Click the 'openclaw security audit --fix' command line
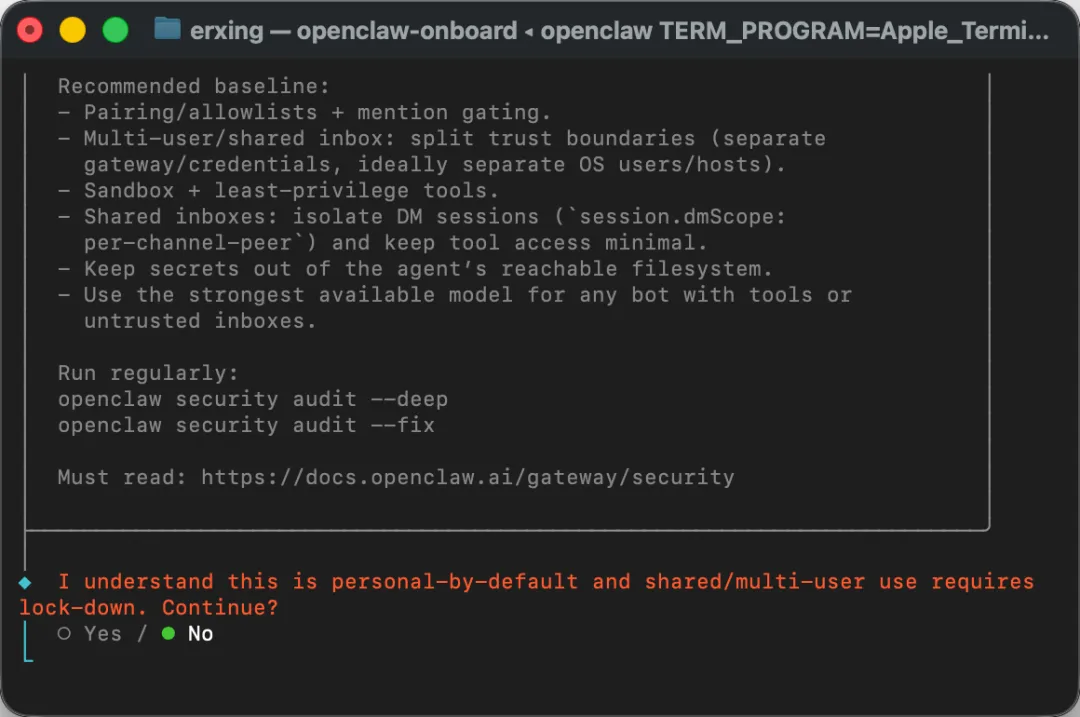The image size is (1080, 717). click(246, 426)
